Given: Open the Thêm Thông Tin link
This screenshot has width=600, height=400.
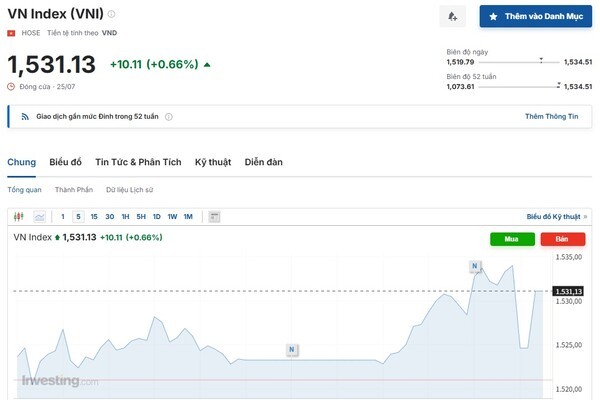Looking at the screenshot, I should pos(551,116).
